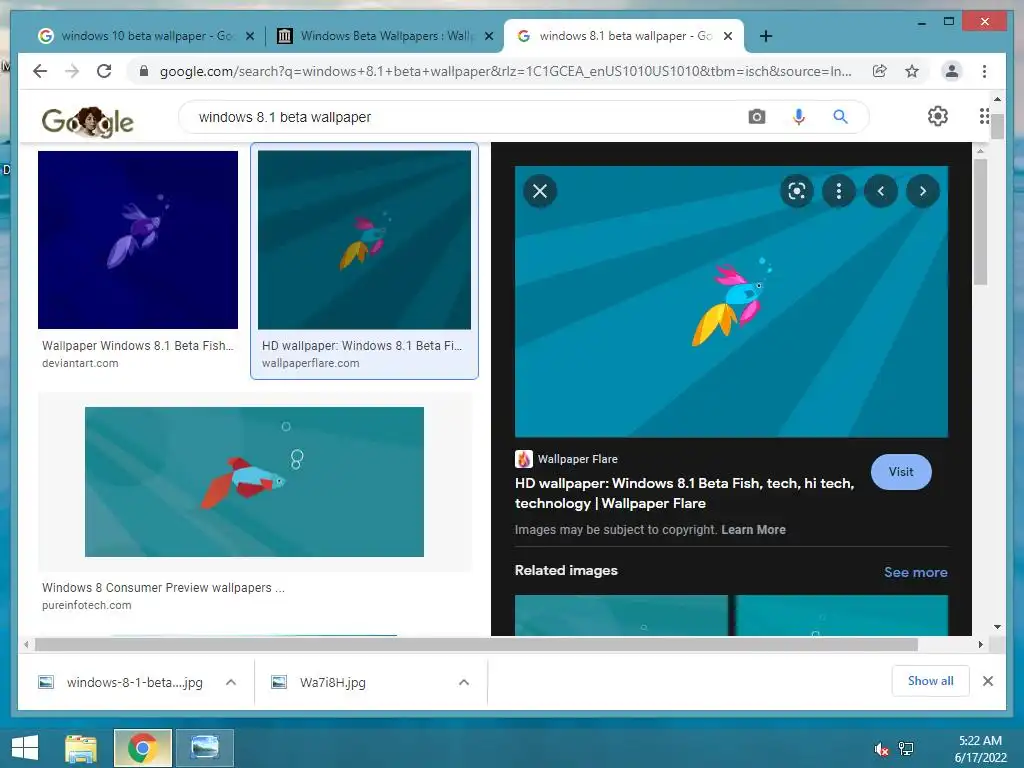Click Chrome icon in taskbar
The height and width of the screenshot is (768, 1024).
(142, 748)
